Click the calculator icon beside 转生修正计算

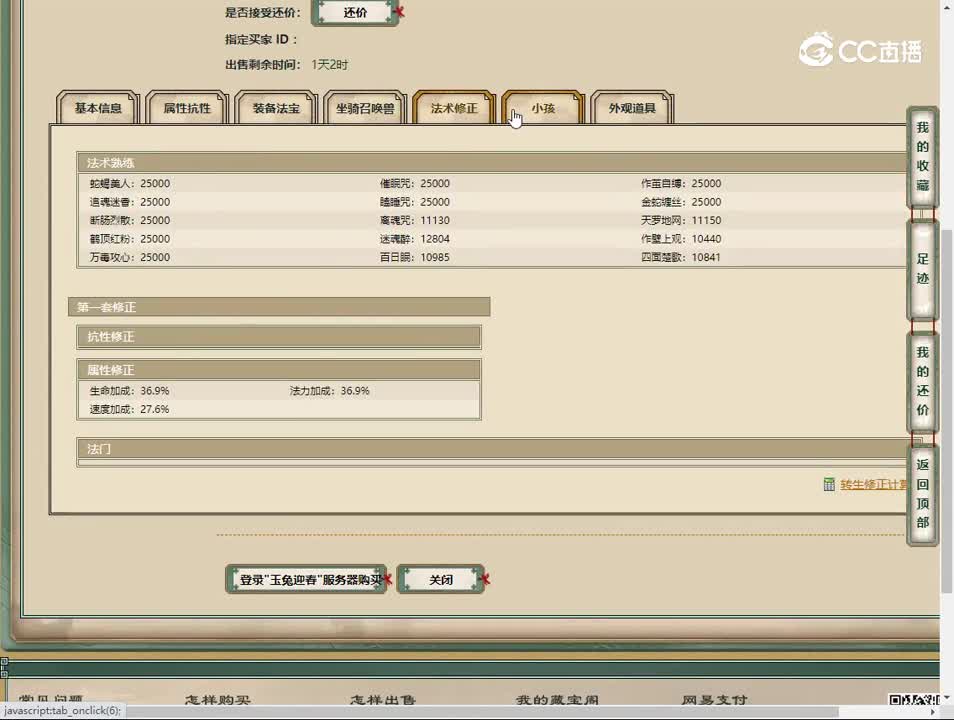coord(829,484)
